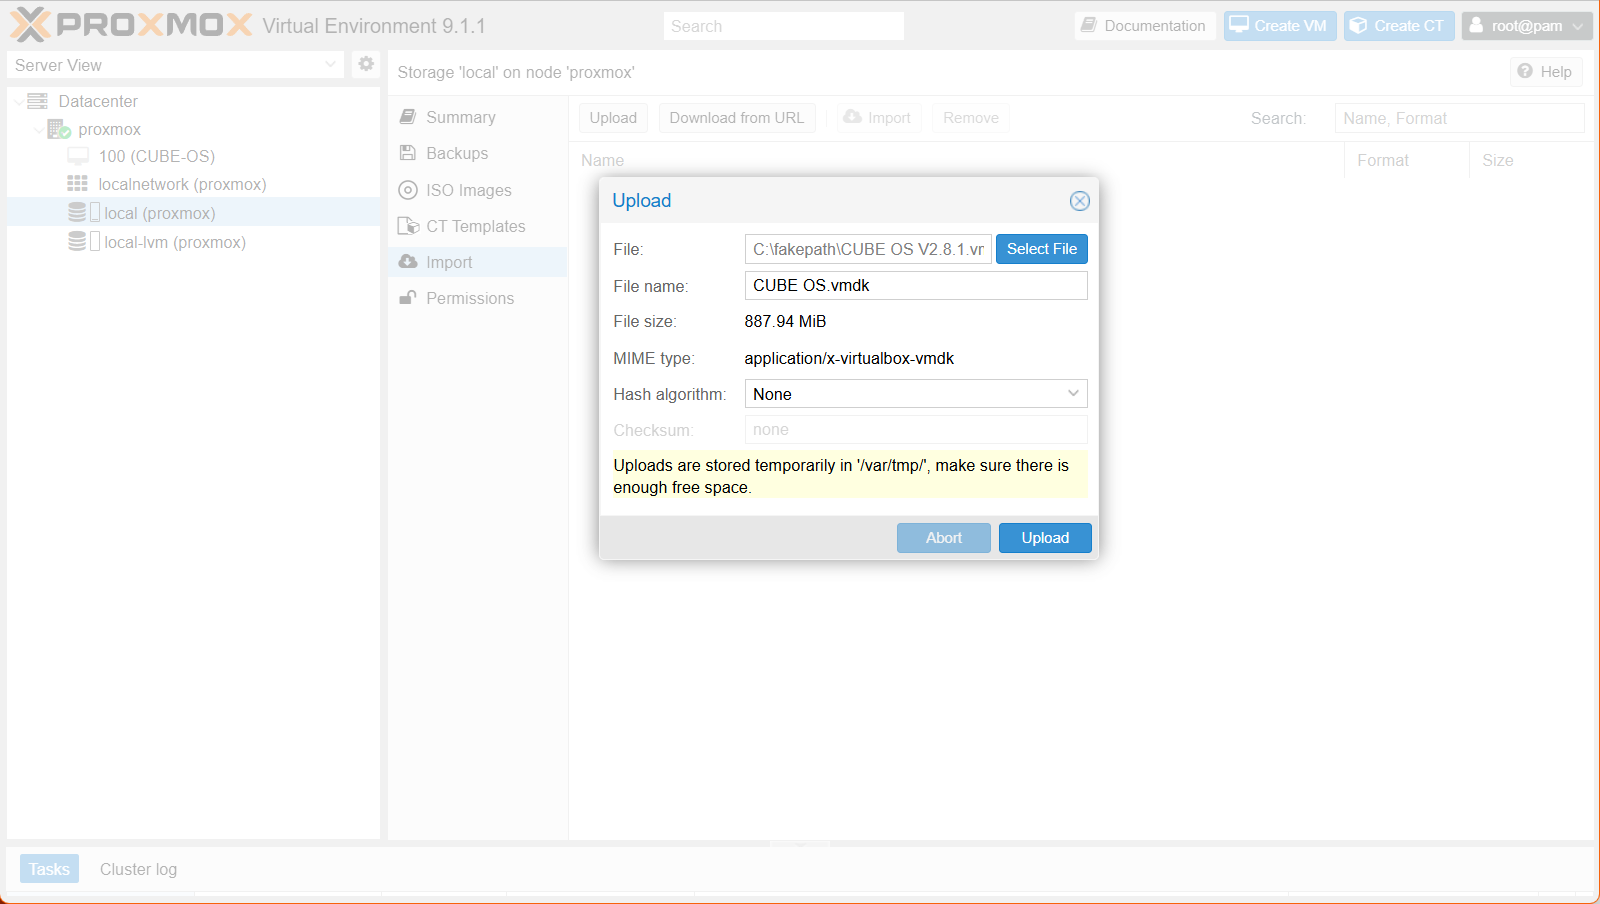Switch to the Cluster log tab
This screenshot has height=904, width=1600.
click(x=138, y=869)
